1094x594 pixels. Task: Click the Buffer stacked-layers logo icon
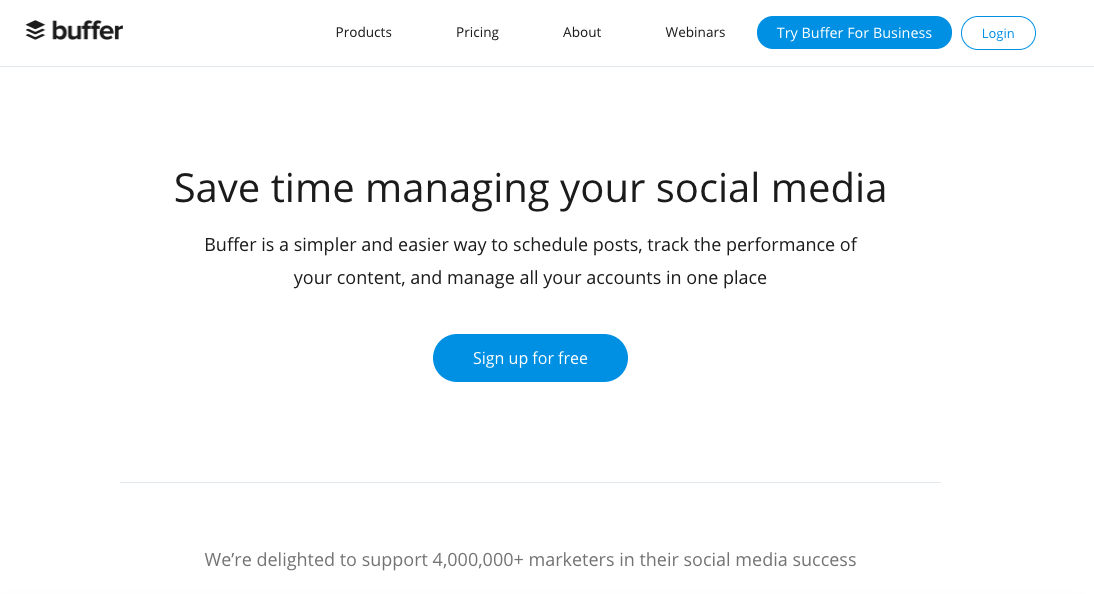[x=35, y=31]
